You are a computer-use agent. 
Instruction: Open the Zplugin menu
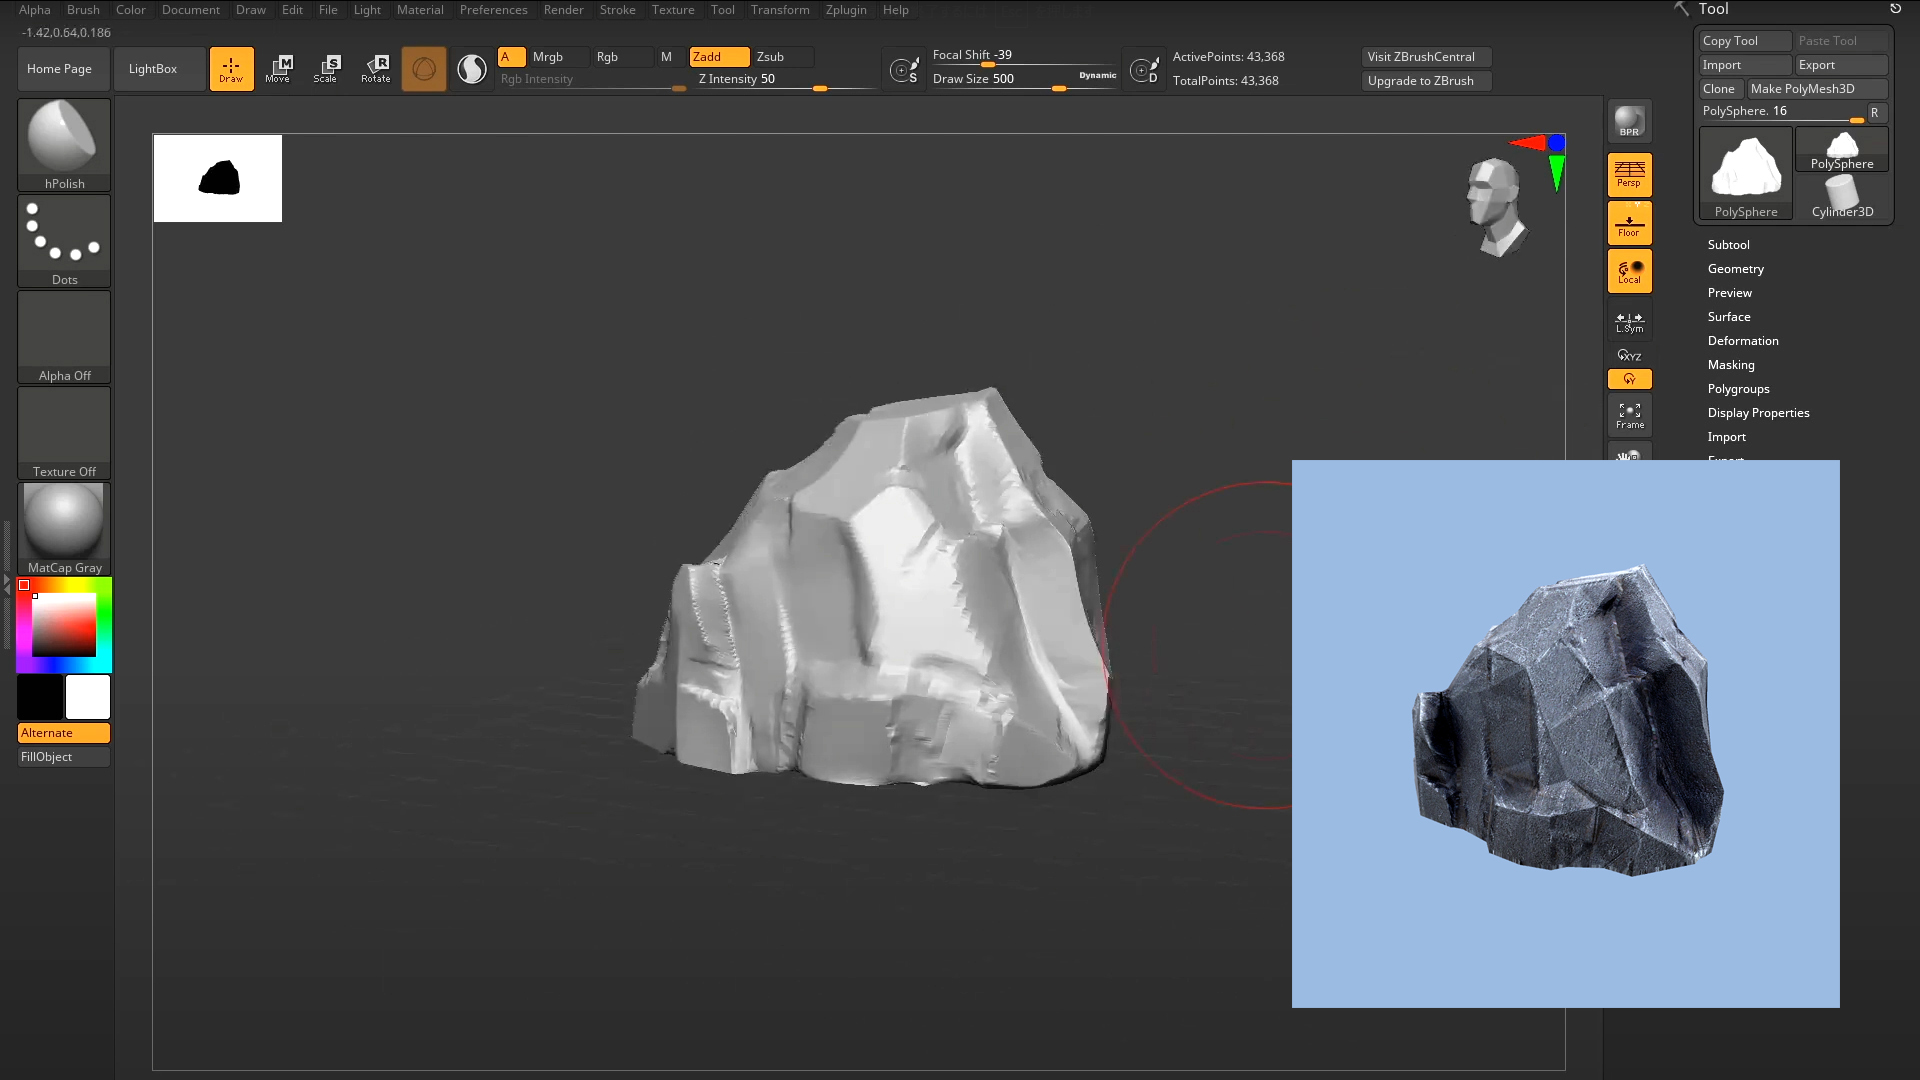[846, 10]
